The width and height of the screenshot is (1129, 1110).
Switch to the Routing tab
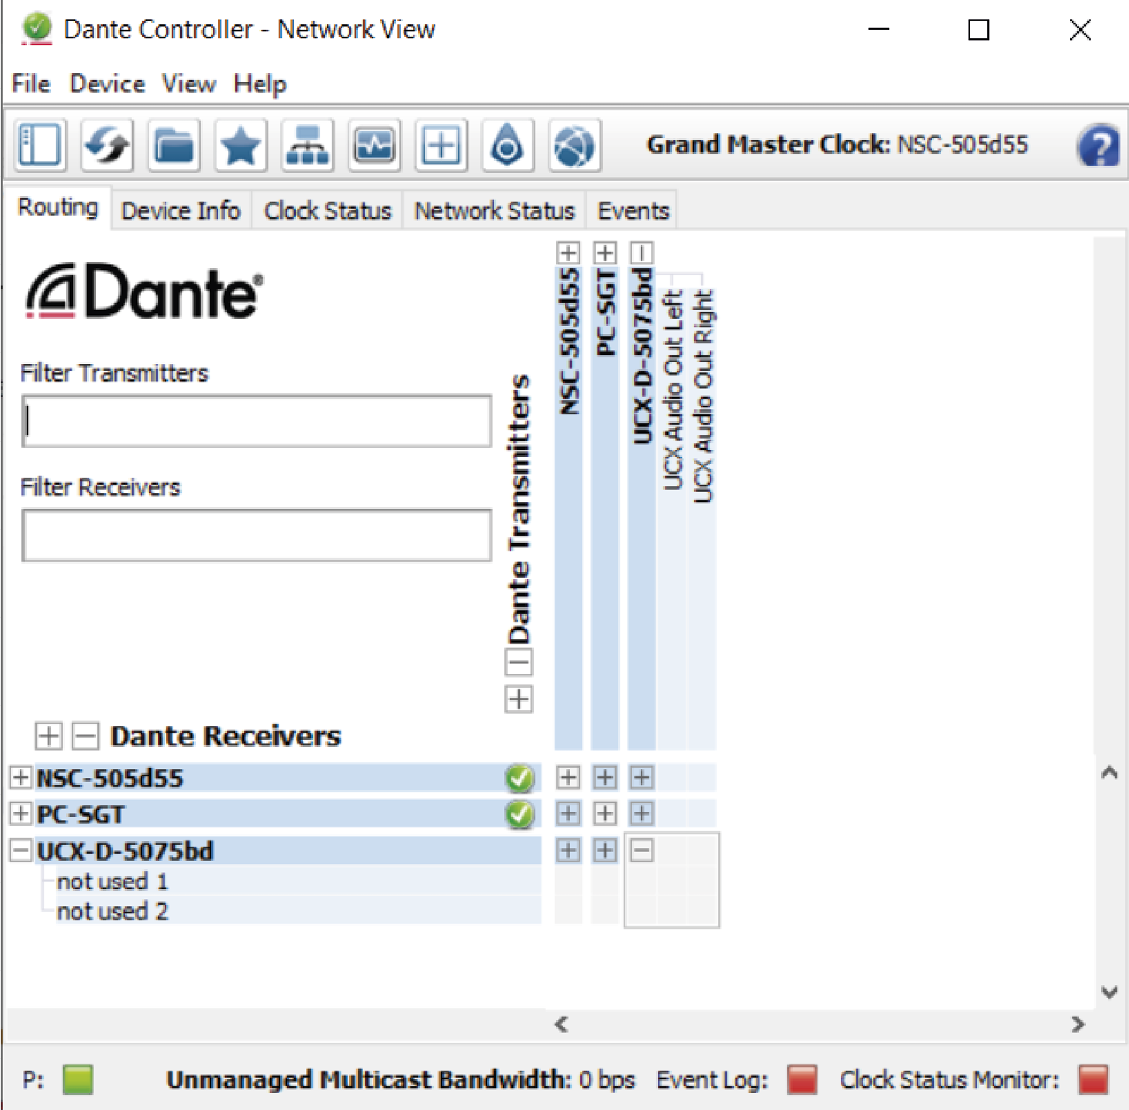tap(58, 207)
